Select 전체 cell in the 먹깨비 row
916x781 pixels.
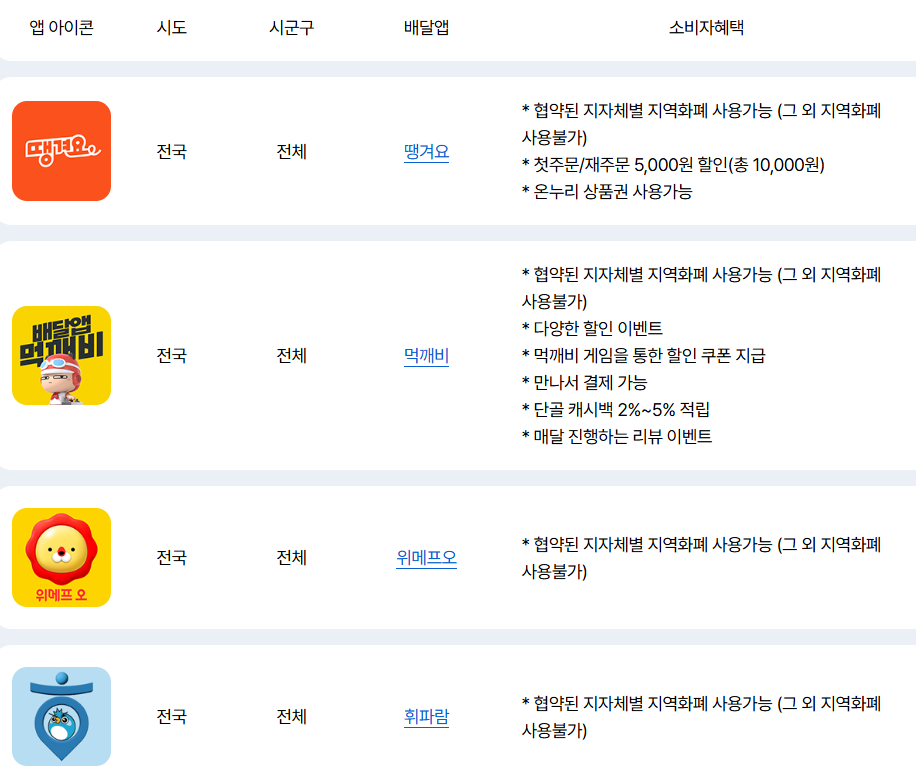(292, 355)
